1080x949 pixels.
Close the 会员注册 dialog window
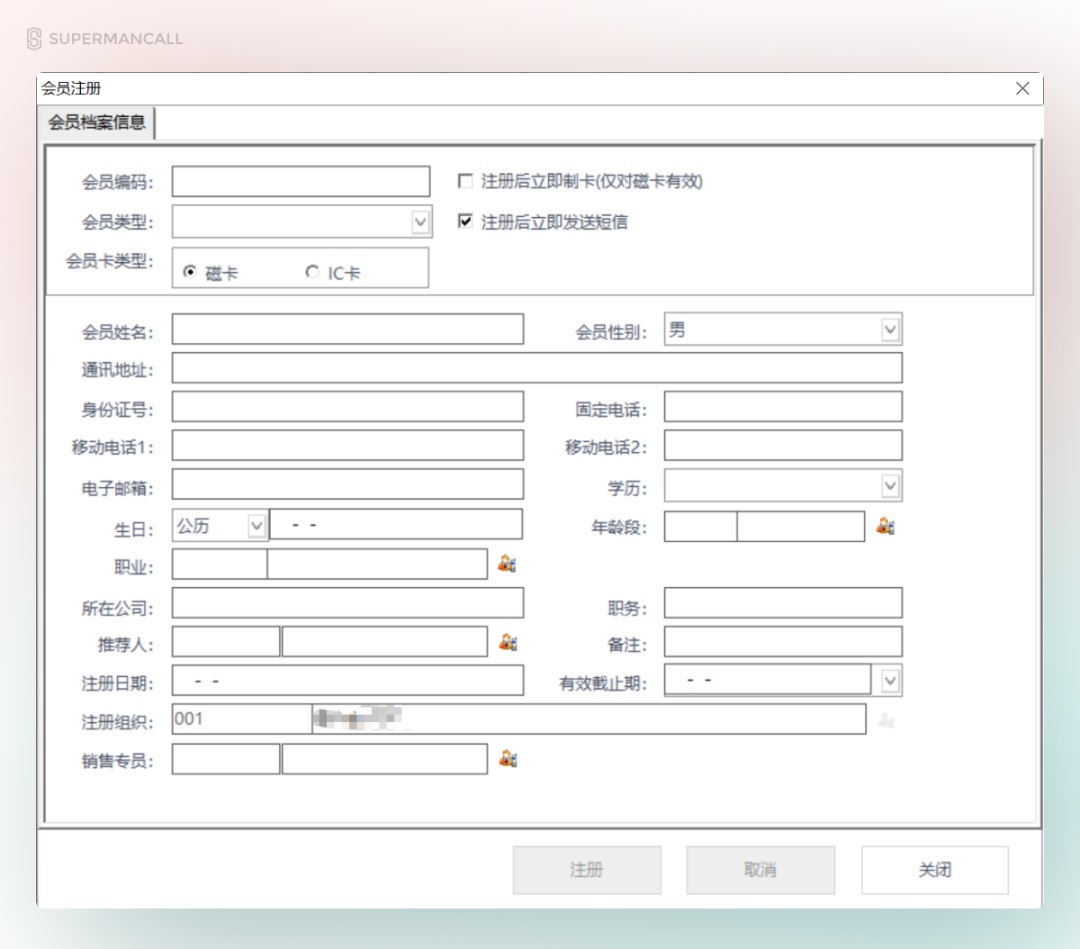(1022, 88)
